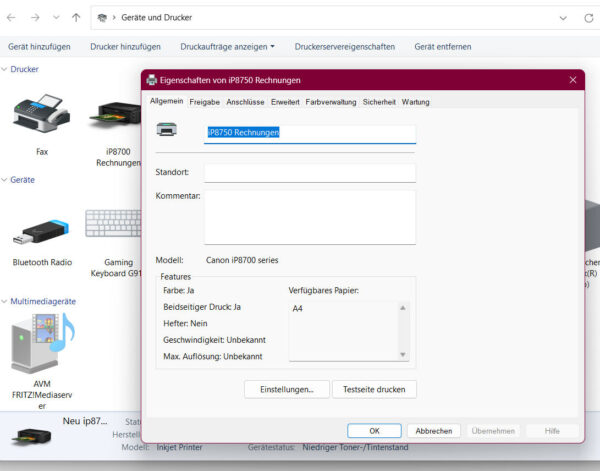The image size is (600, 471).
Task: Select A4 in the paper list
Action: (297, 308)
